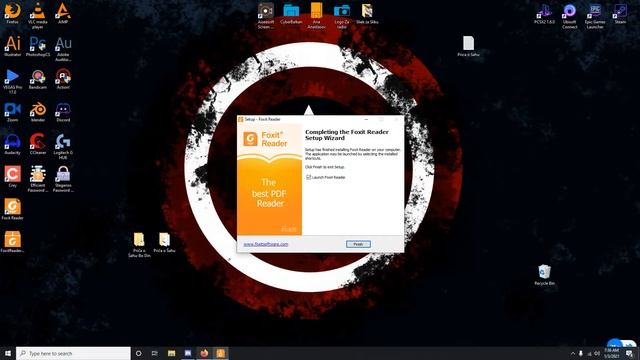This screenshot has width=640, height=360.
Task: Switch to Firefox in the taskbar
Action: pos(204,353)
